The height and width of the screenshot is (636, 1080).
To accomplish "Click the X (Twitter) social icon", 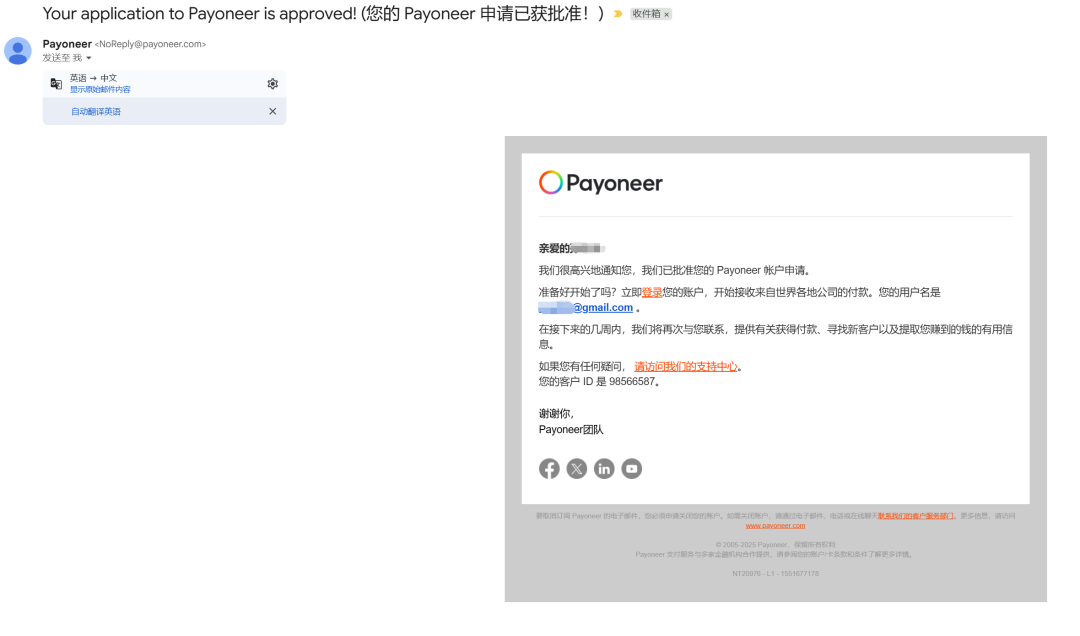I will click(576, 468).
